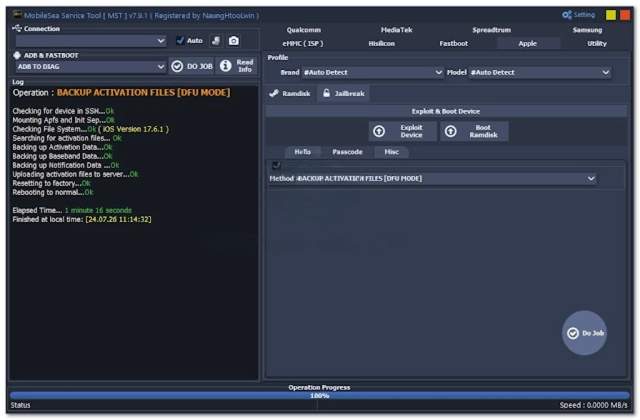
Task: Switch to the Qualcomm tab
Action: click(303, 30)
